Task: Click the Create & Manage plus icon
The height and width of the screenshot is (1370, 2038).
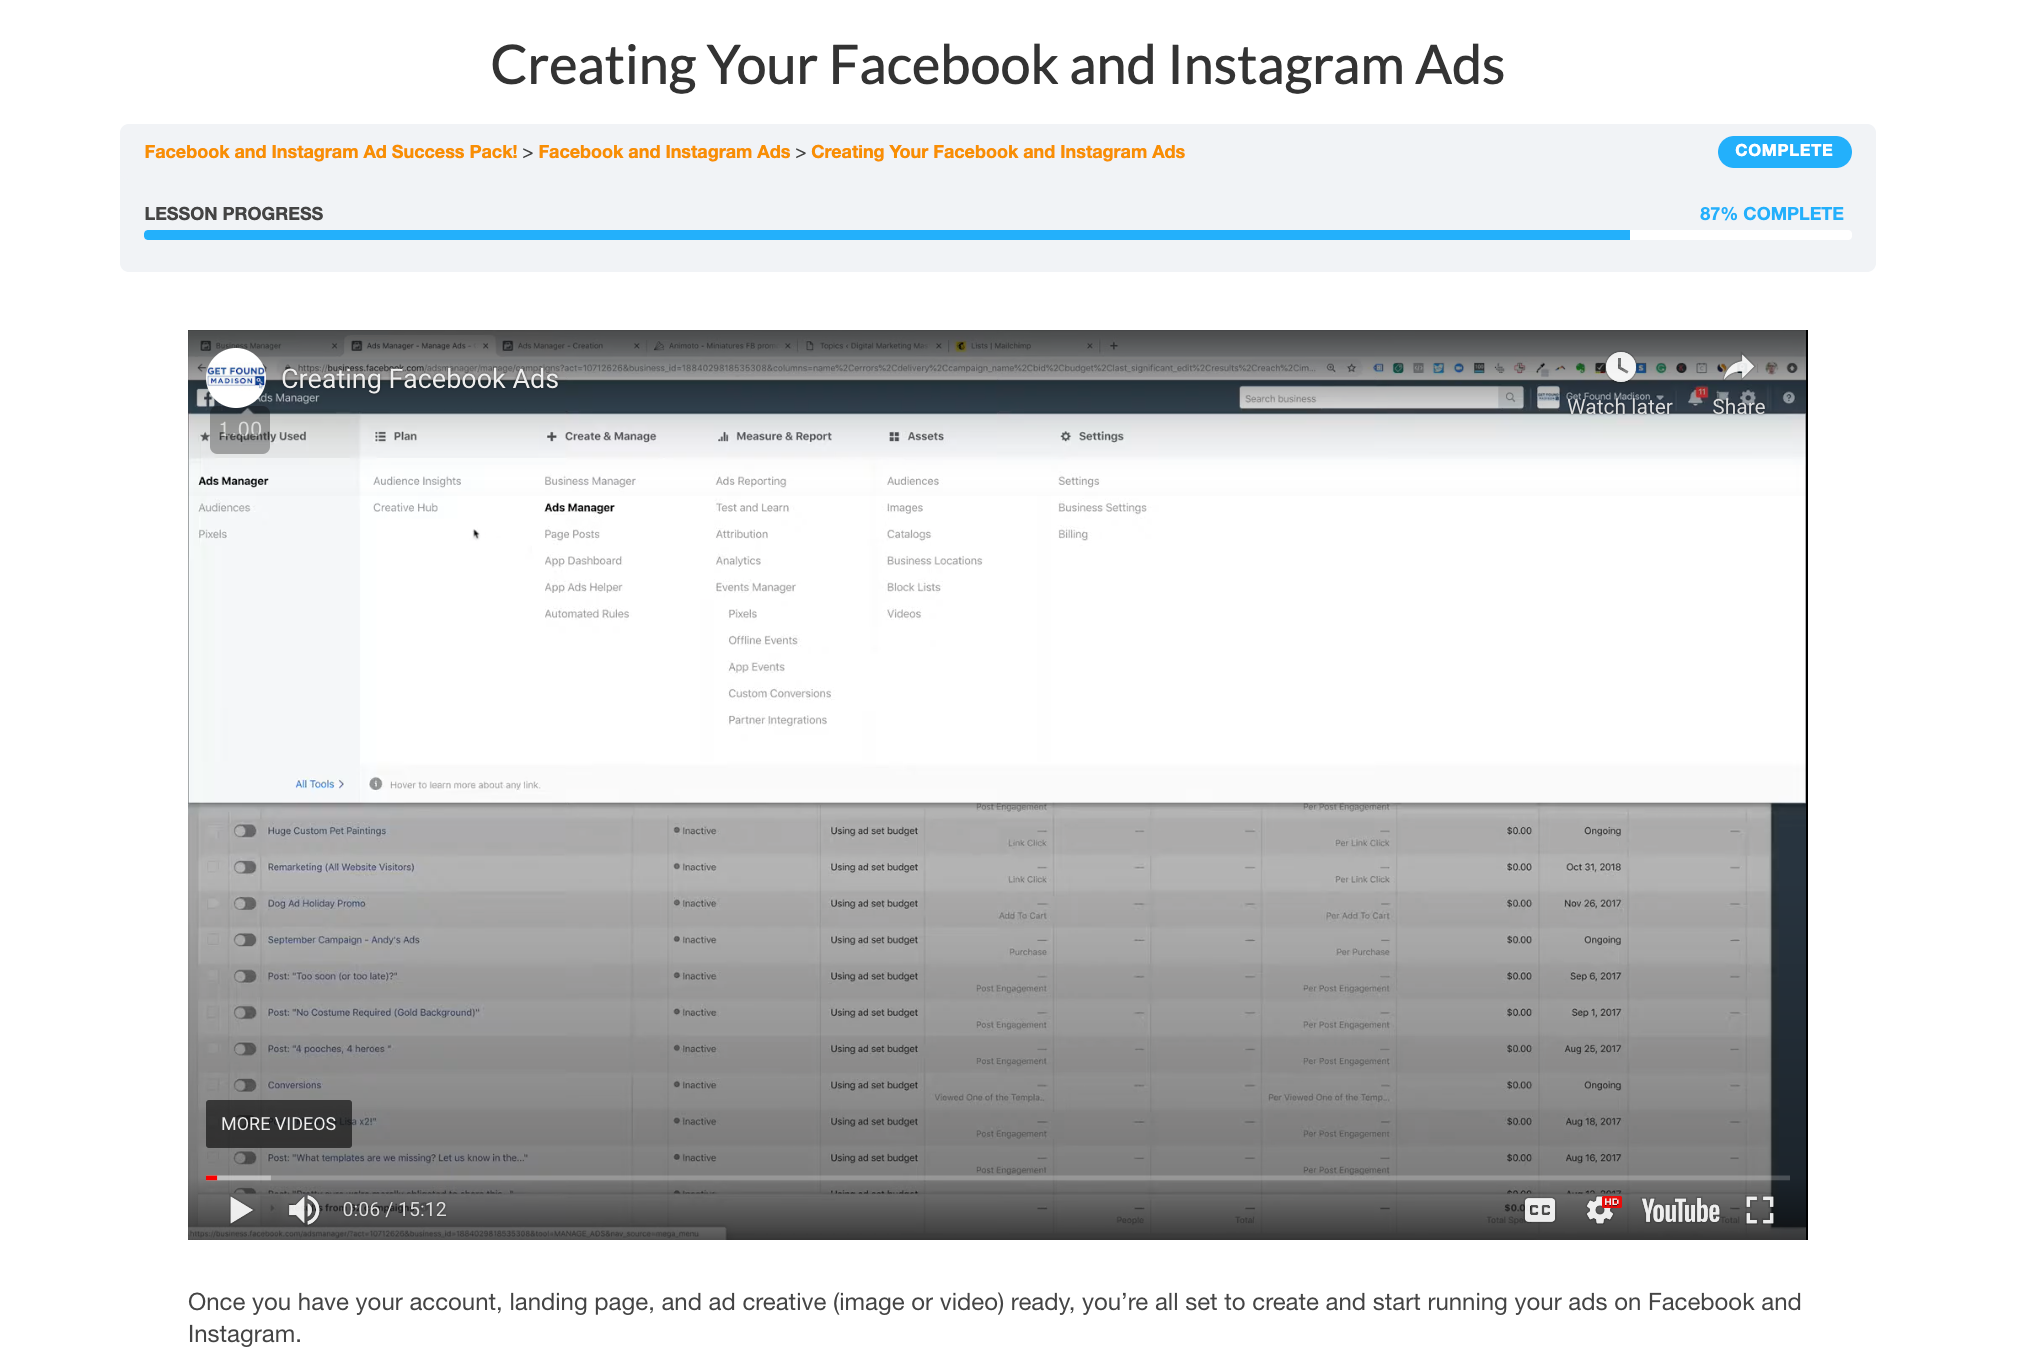Action: tap(551, 436)
